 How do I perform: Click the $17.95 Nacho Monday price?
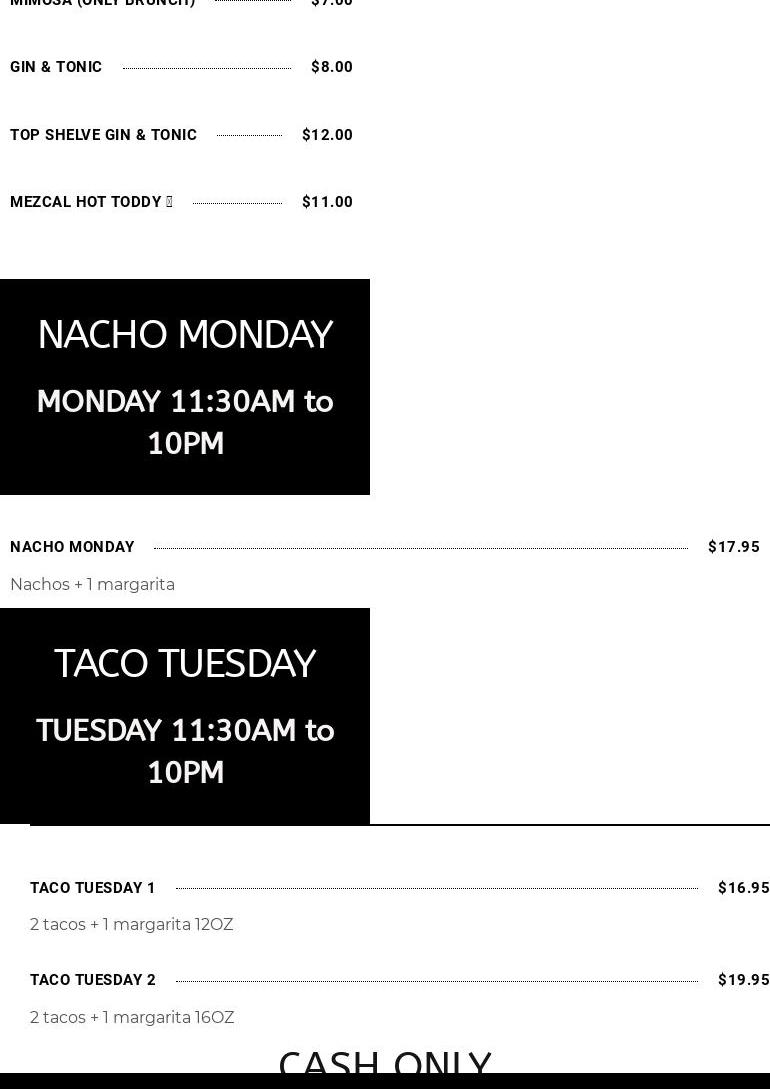[x=733, y=547]
